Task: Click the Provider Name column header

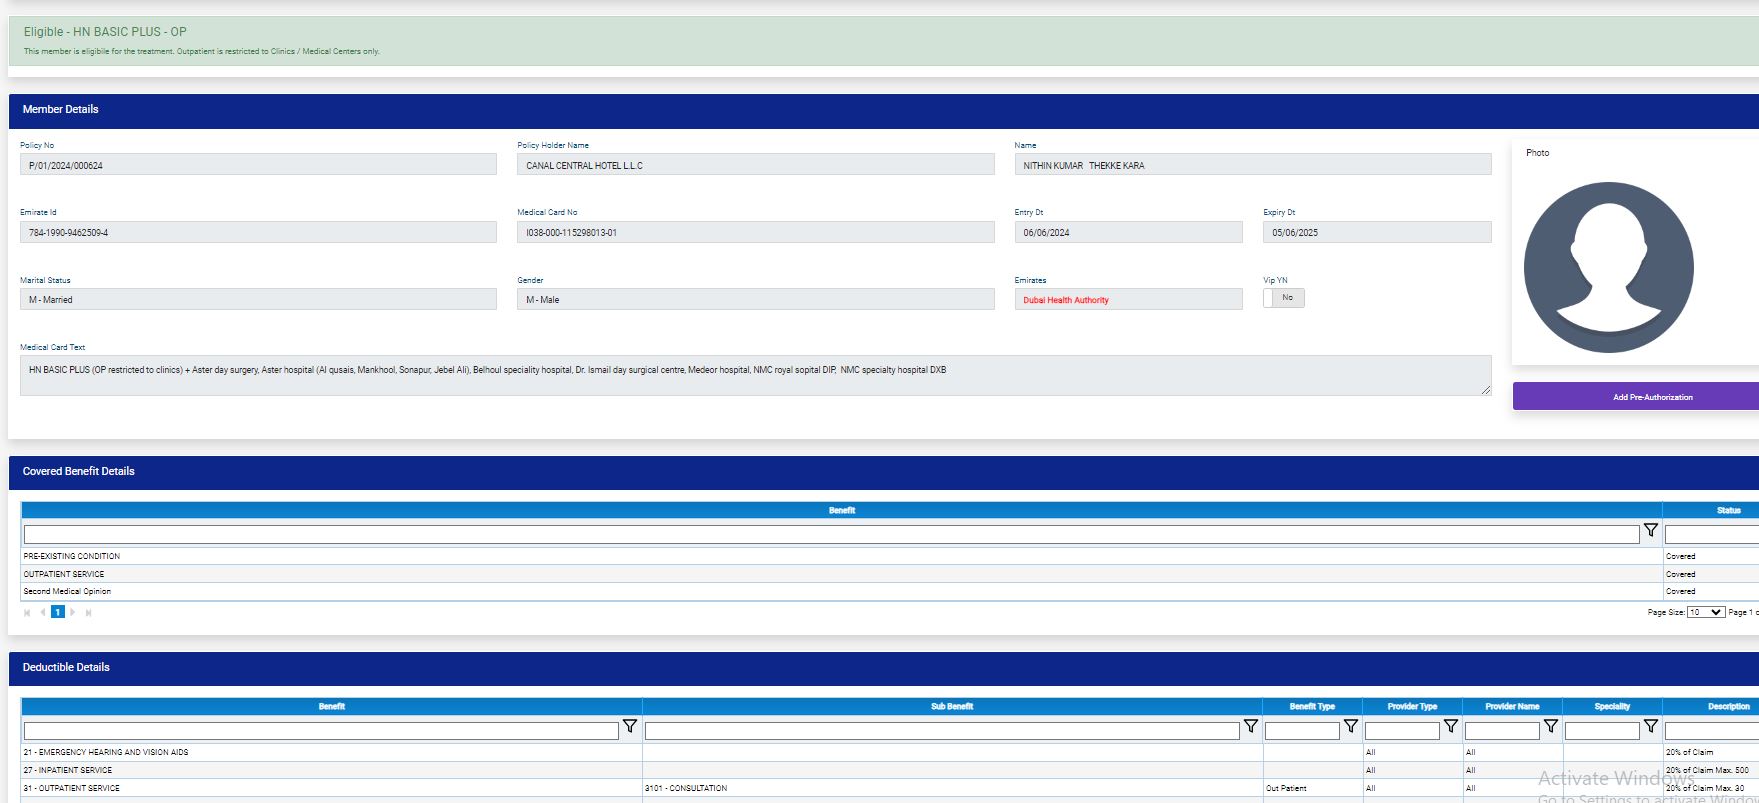Action: click(x=1511, y=706)
